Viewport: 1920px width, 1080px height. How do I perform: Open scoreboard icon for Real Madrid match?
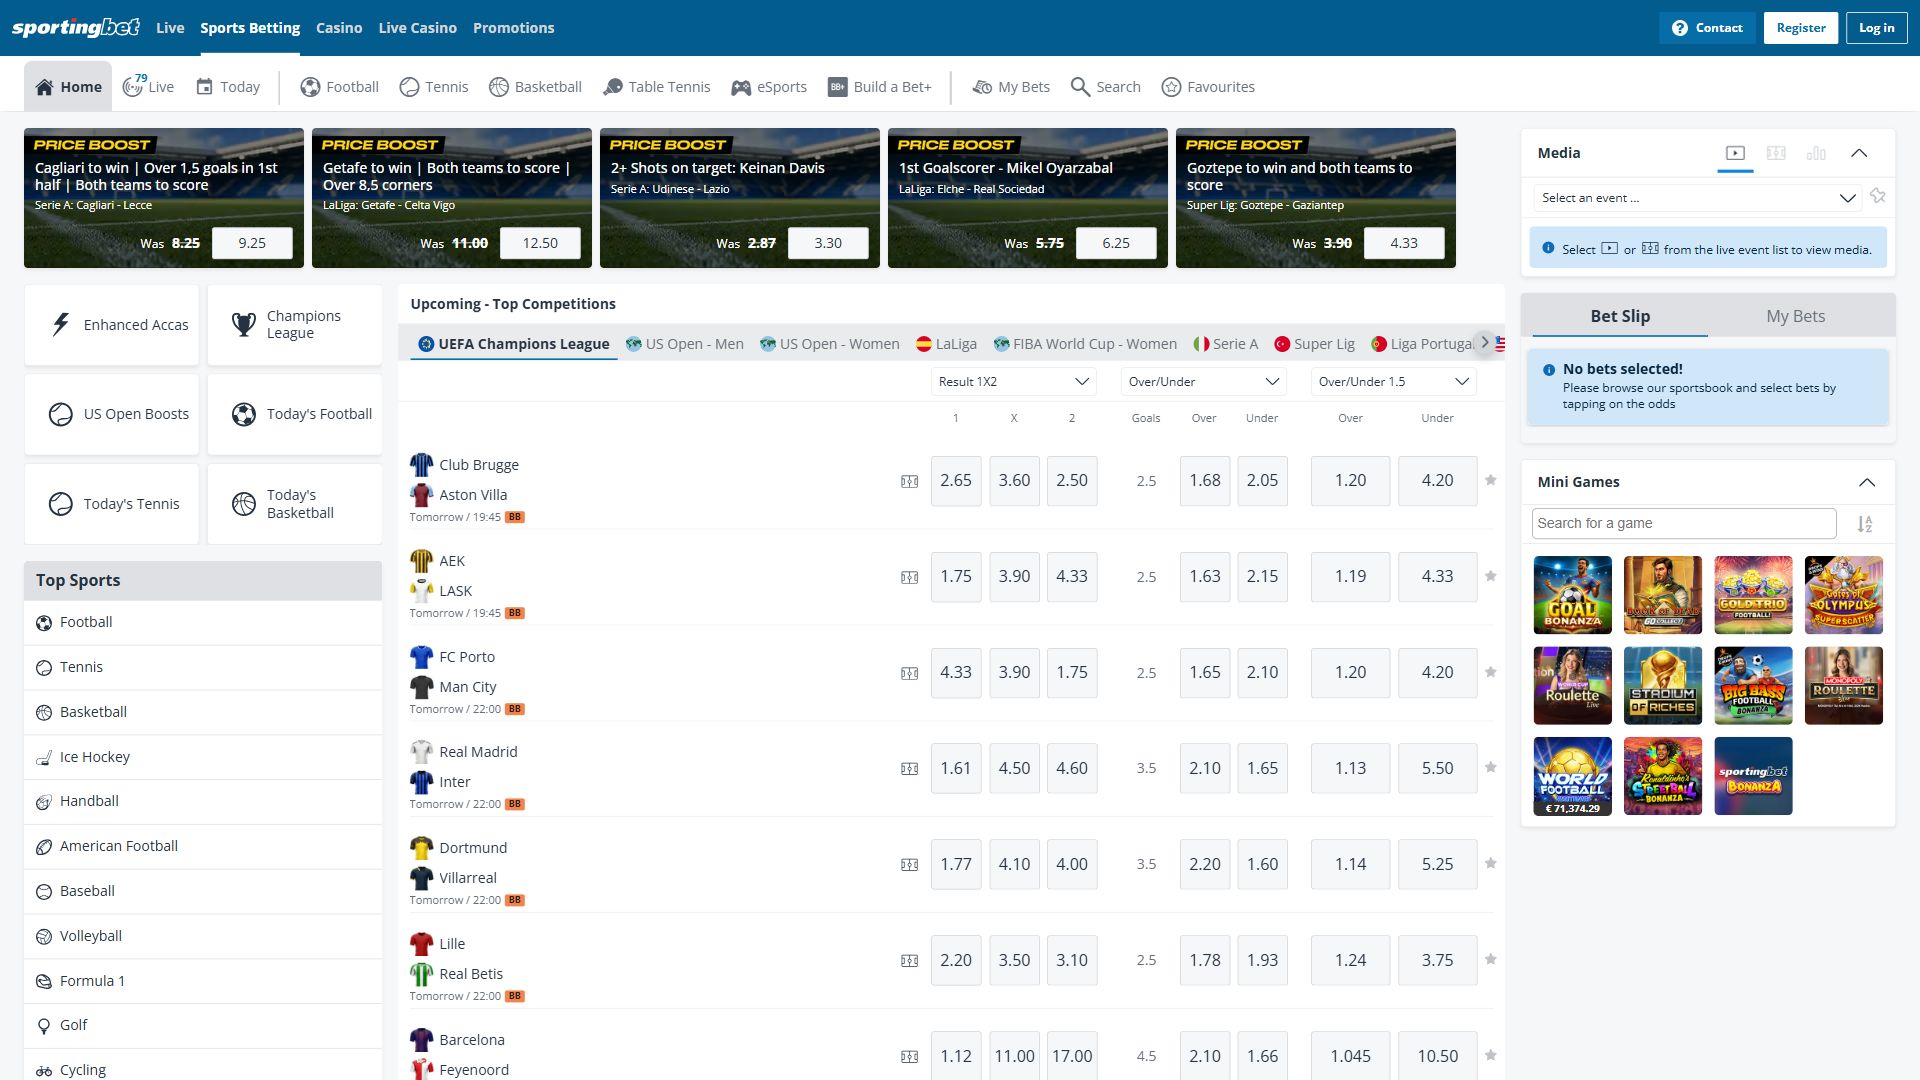tap(909, 769)
